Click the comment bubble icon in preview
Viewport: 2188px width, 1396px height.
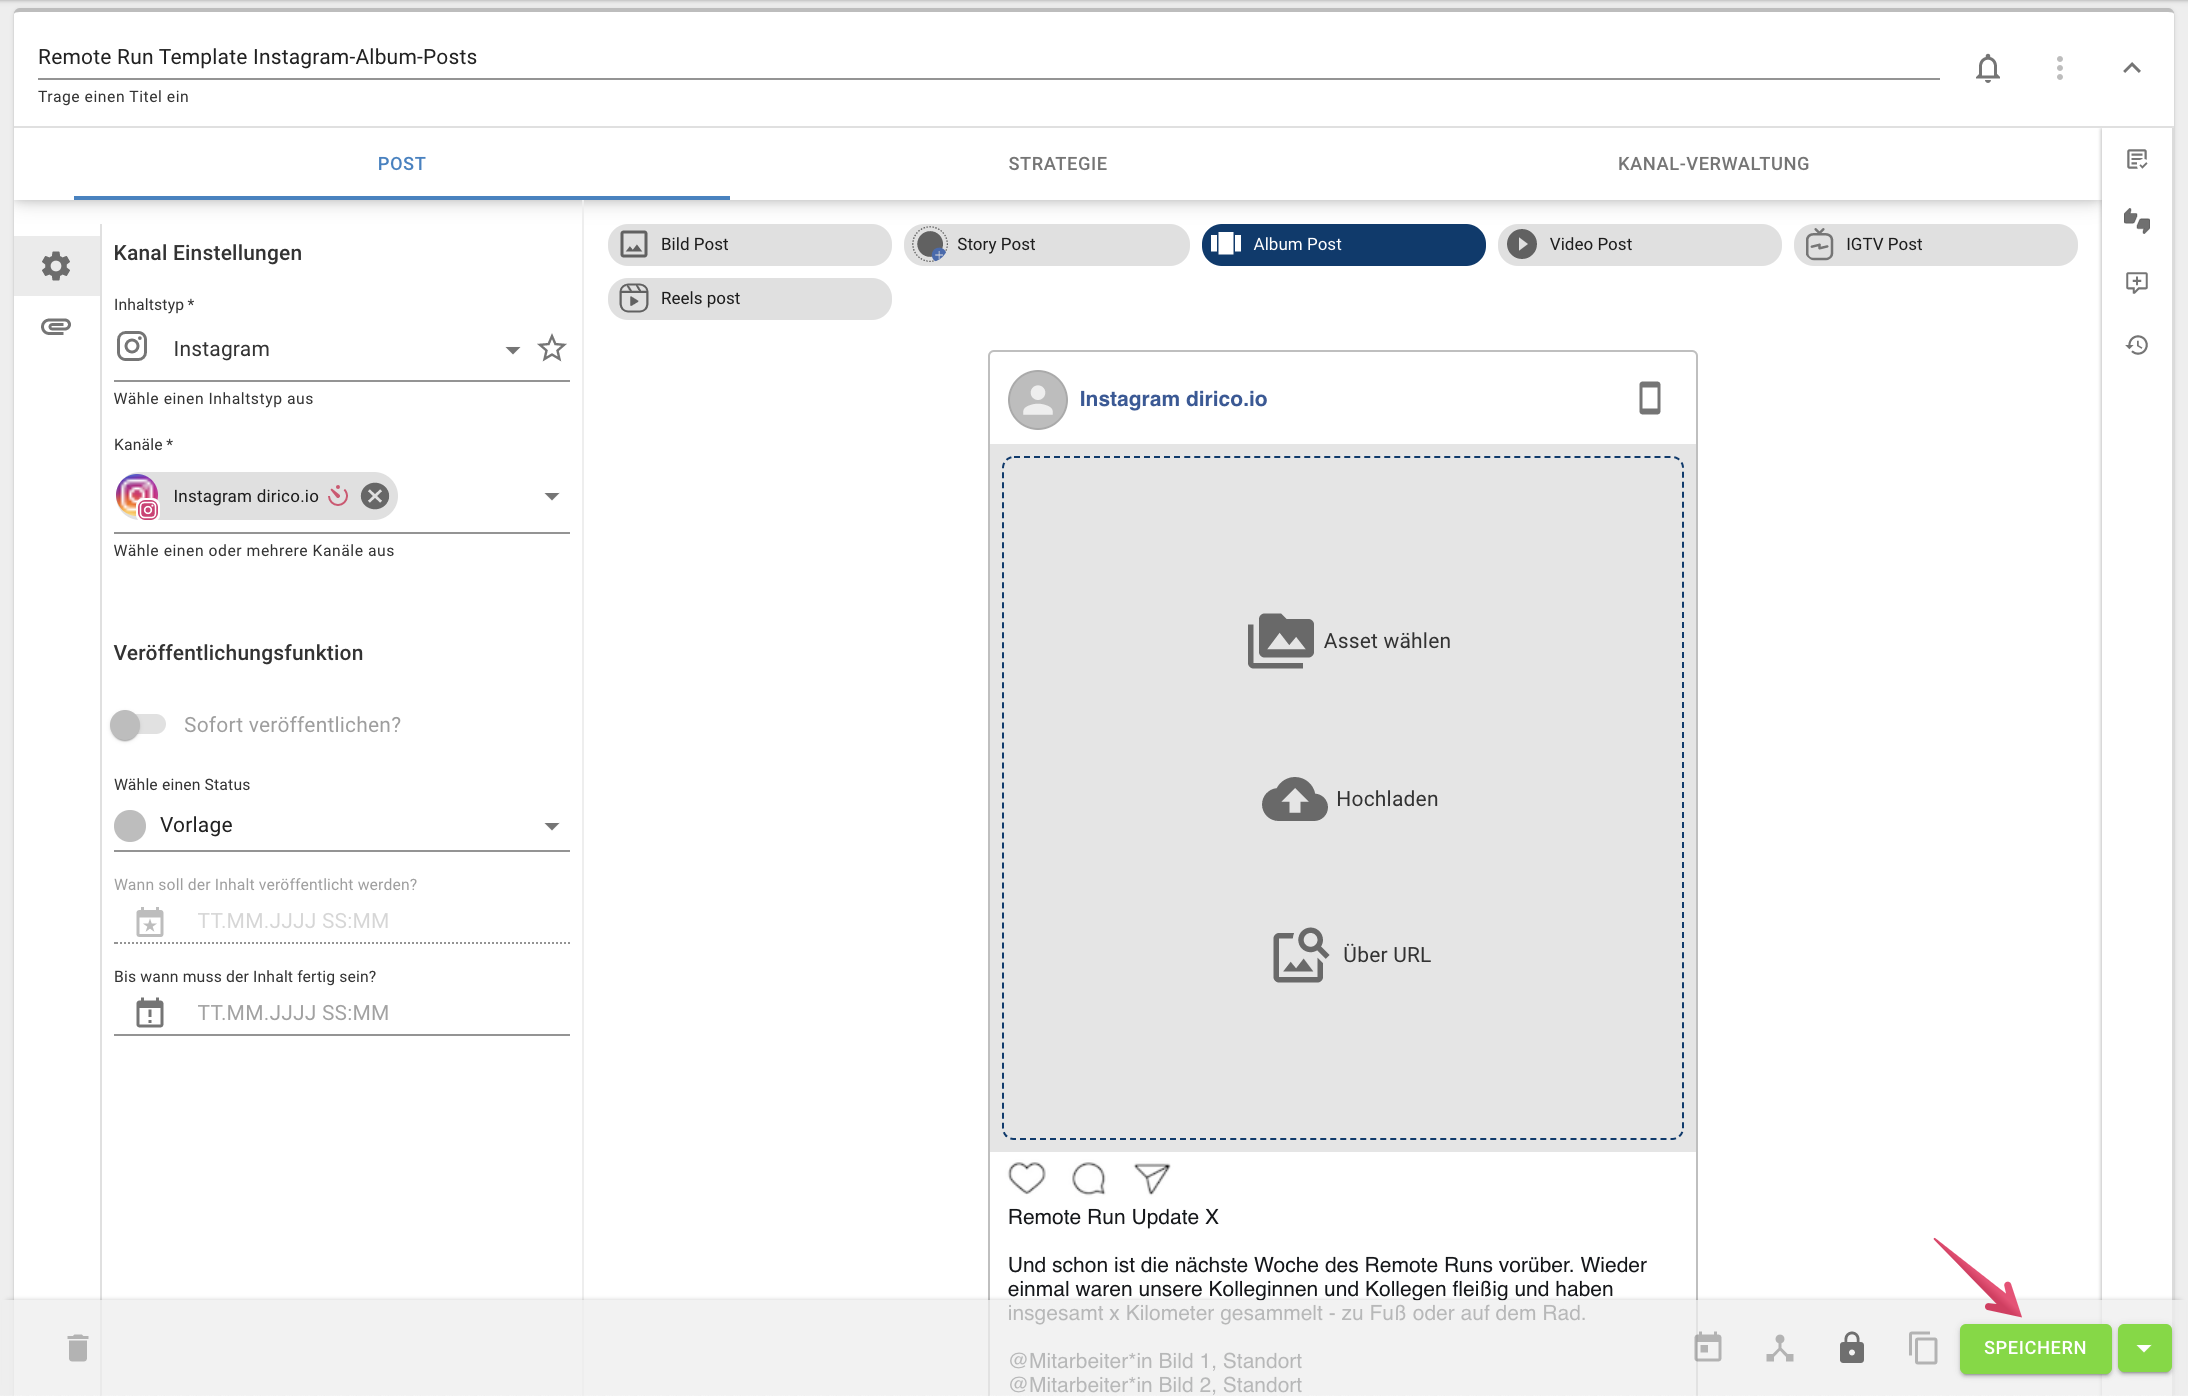coord(1088,1178)
